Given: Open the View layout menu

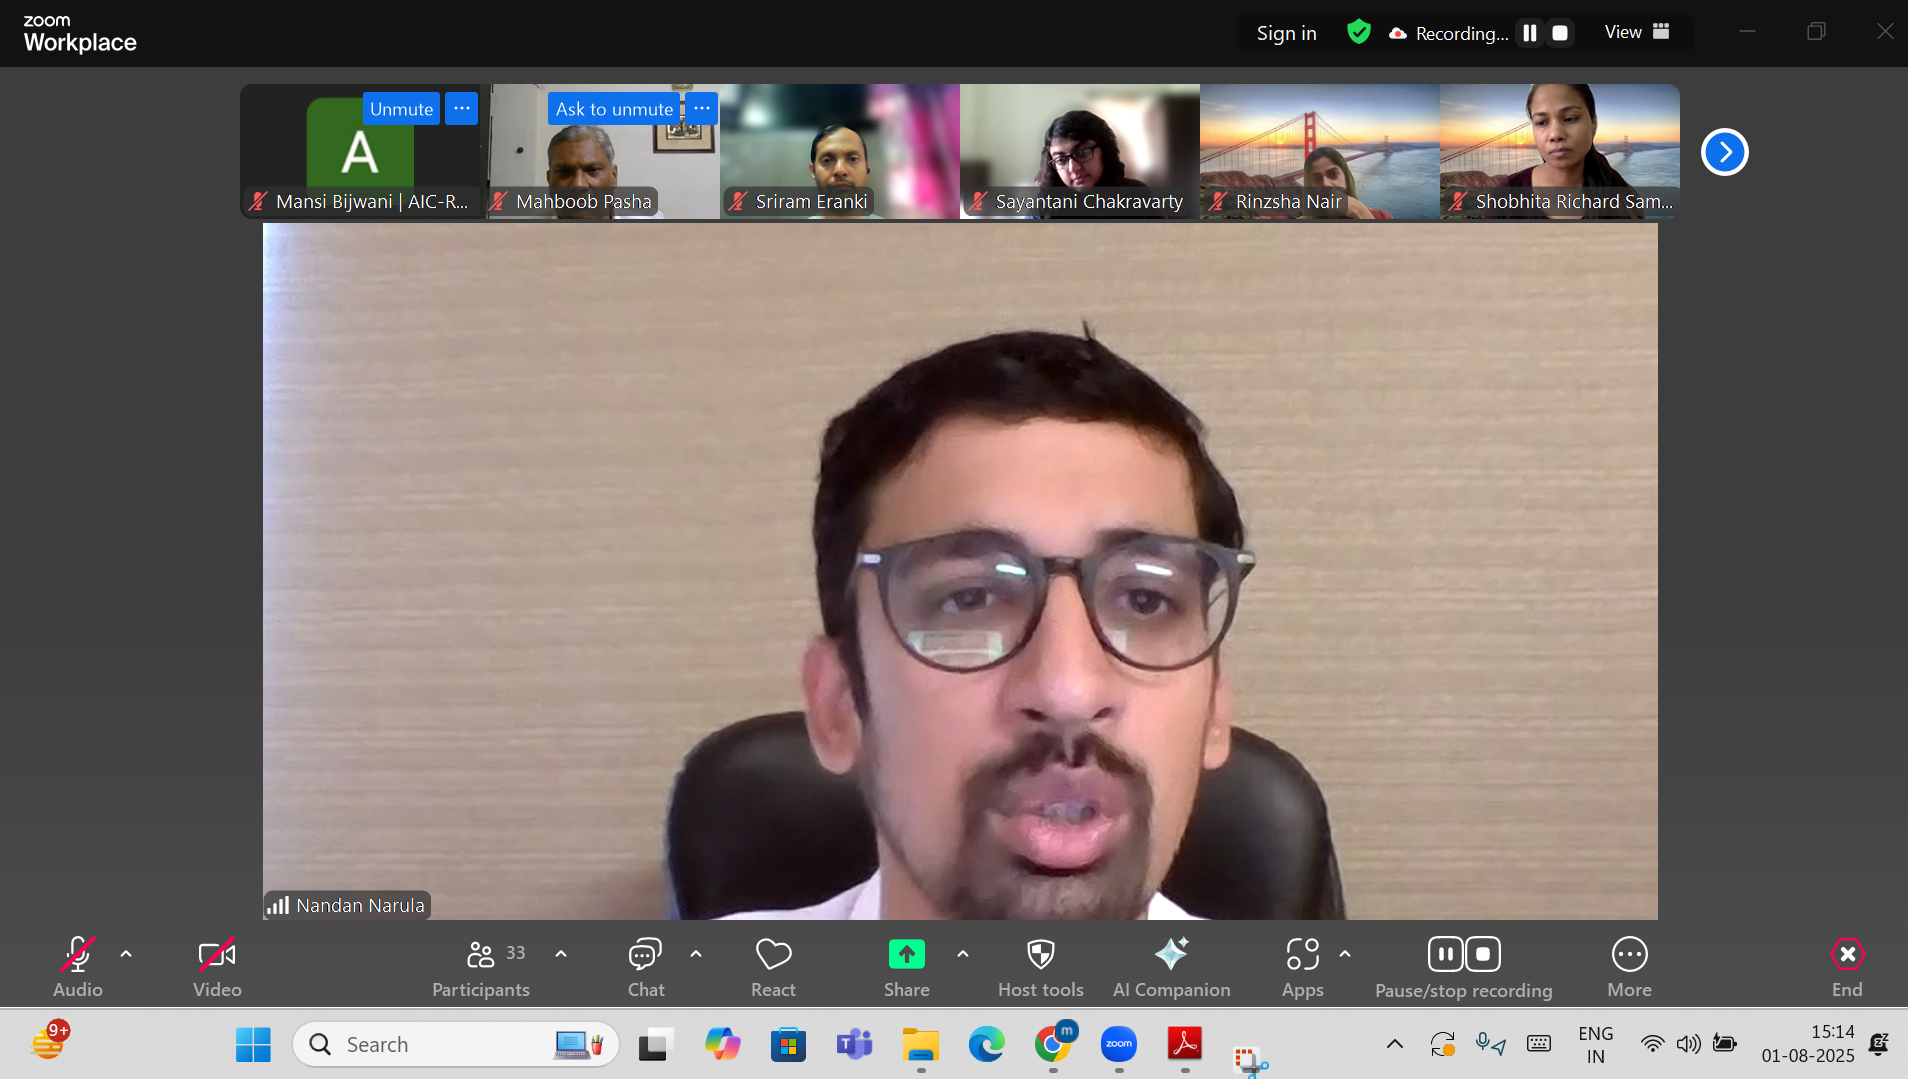Looking at the screenshot, I should (1637, 32).
